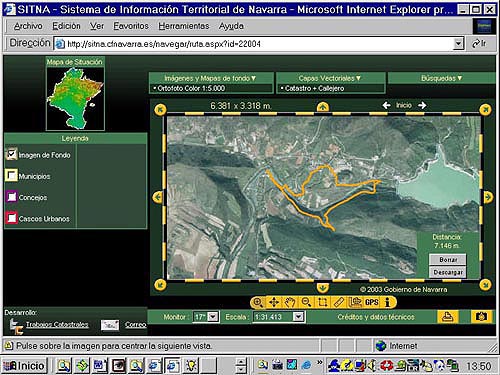Image resolution: width=500 pixels, height=375 pixels.
Task: Expand Imágenes y Mapas de fondo menu
Action: pyautogui.click(x=210, y=78)
